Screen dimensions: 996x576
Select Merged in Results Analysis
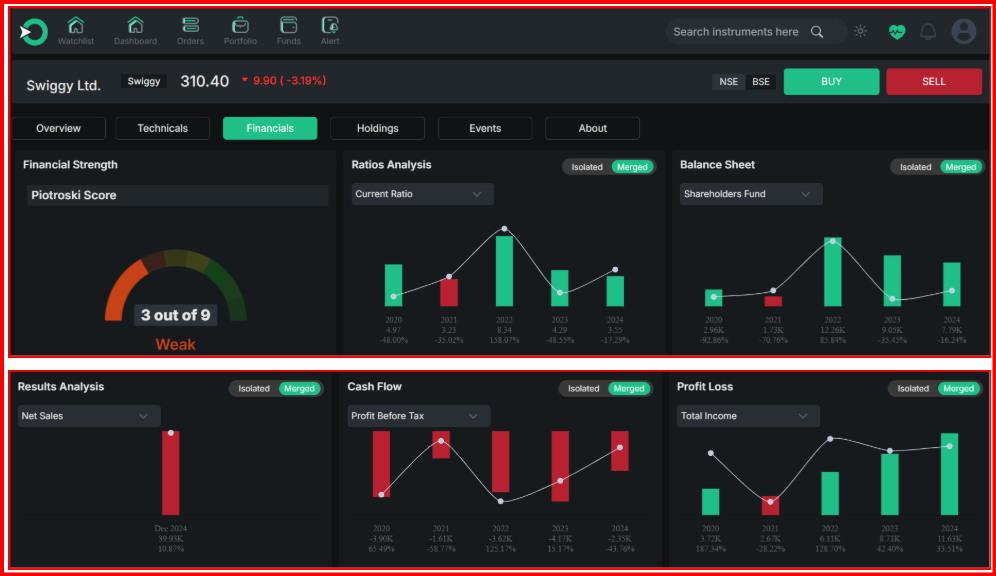point(299,389)
